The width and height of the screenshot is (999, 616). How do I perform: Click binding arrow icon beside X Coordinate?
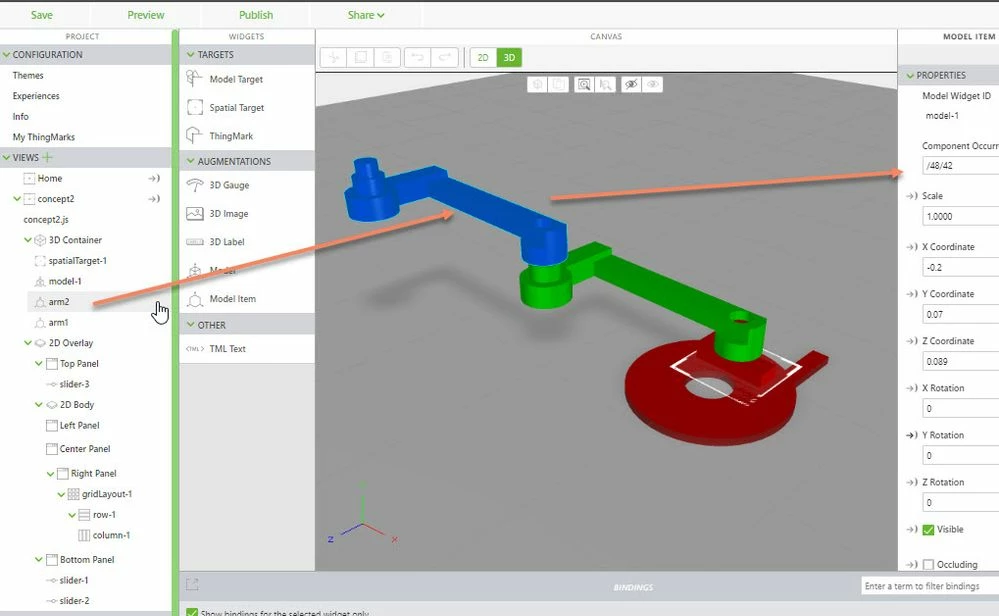(912, 247)
